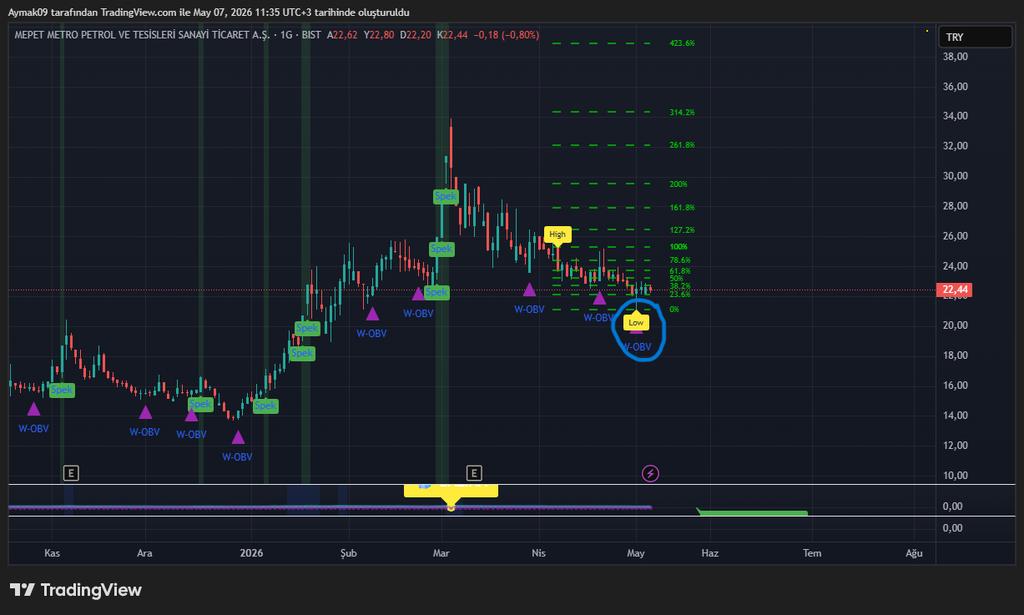Click the red 22,44 current price label

(x=955, y=289)
